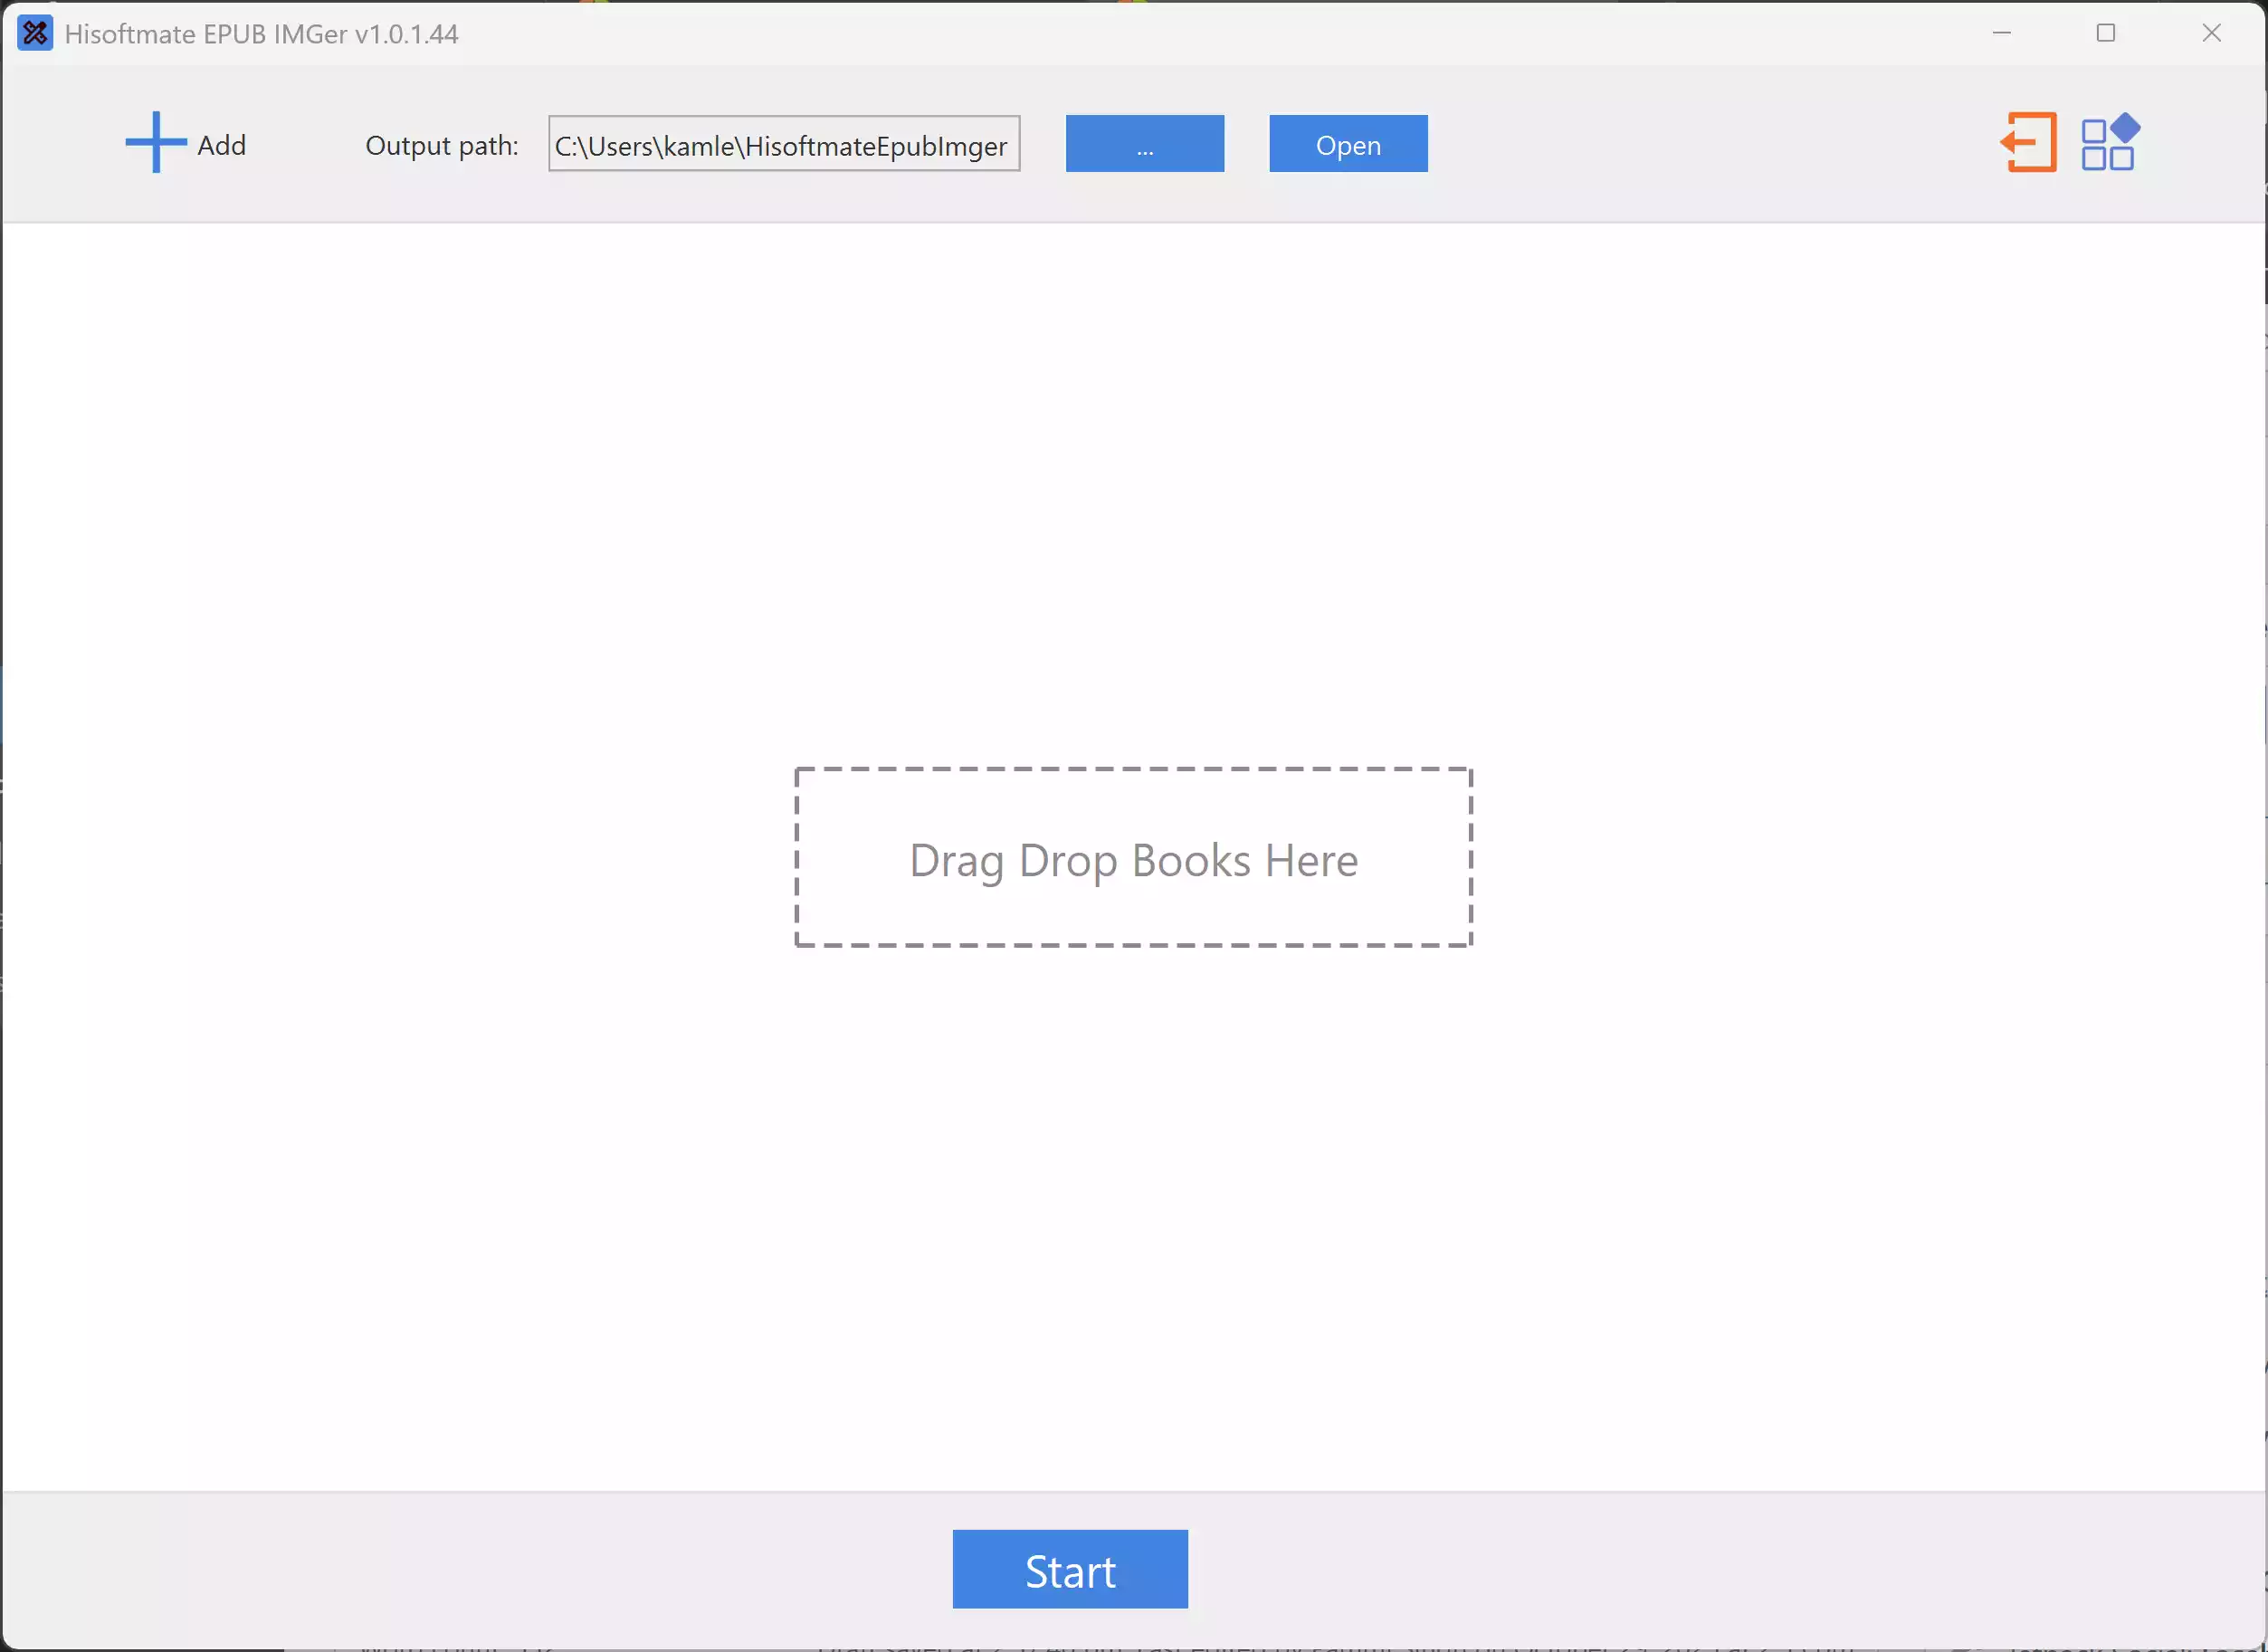Minimize the EPUB IMGer window
This screenshot has width=2268, height=1652.
point(2001,34)
